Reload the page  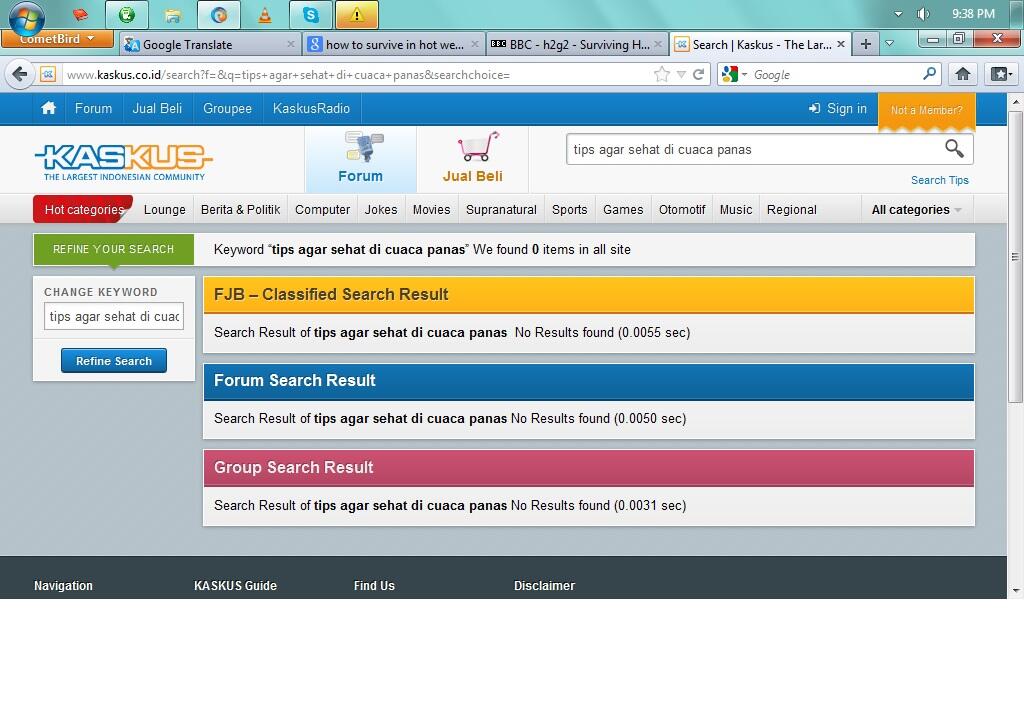point(698,74)
